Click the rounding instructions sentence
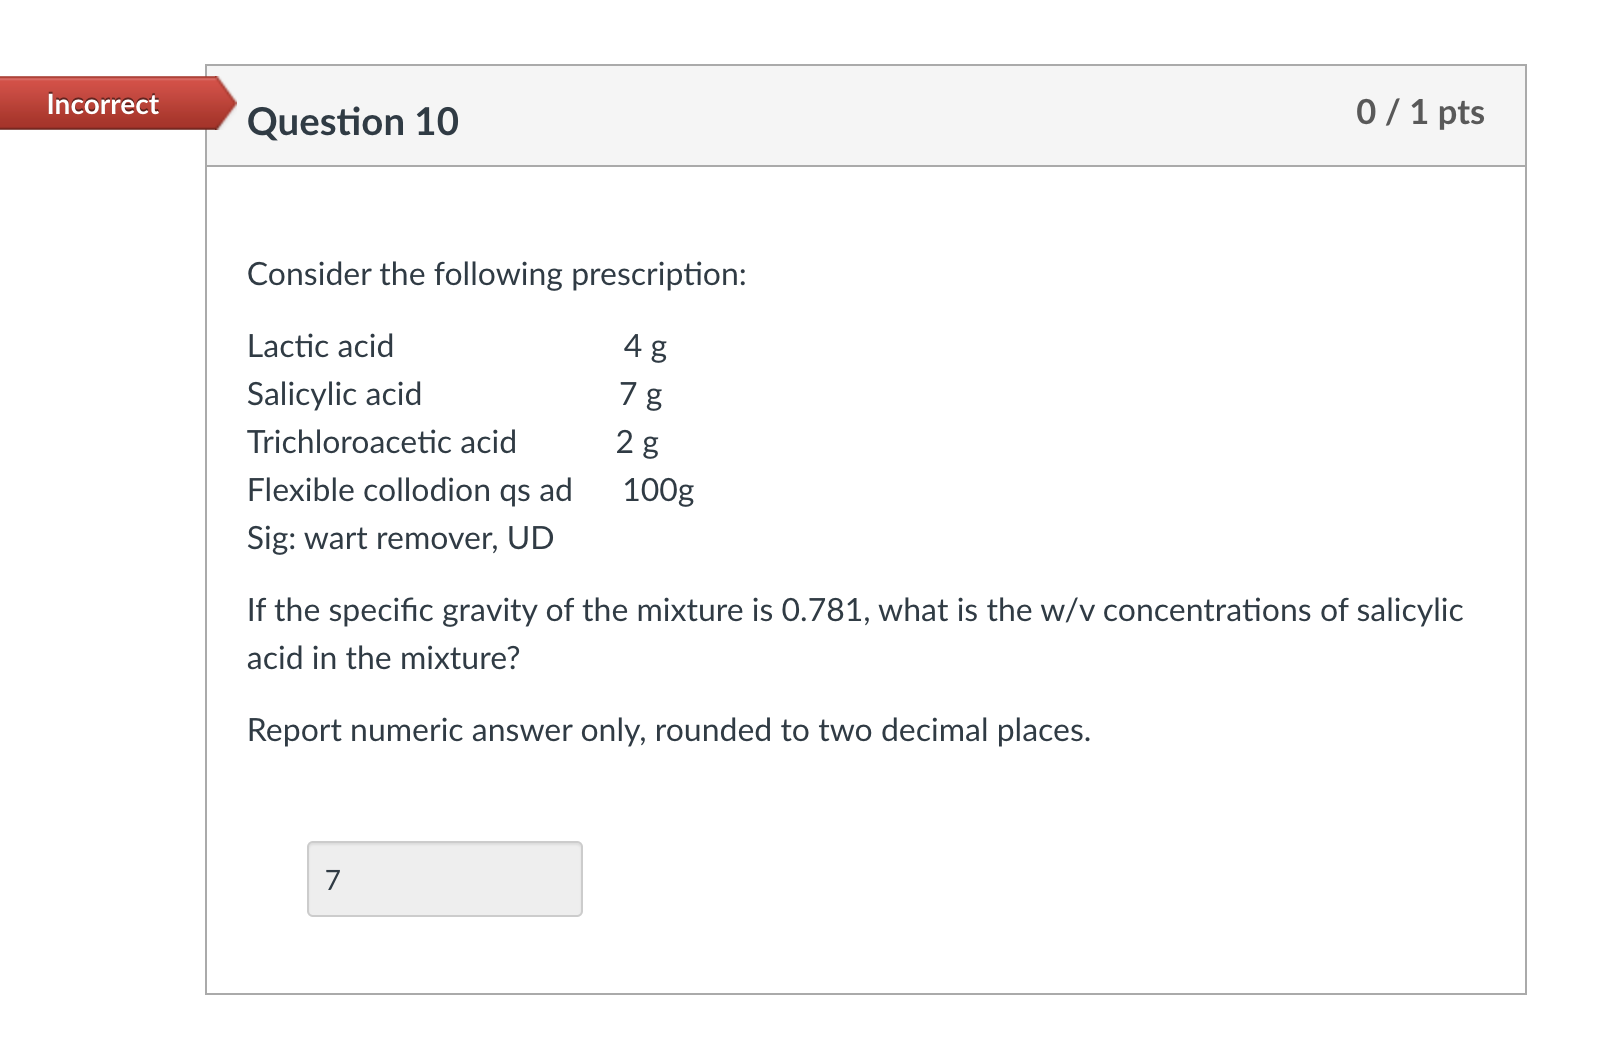Viewport: 1610px width, 1052px height. click(669, 730)
